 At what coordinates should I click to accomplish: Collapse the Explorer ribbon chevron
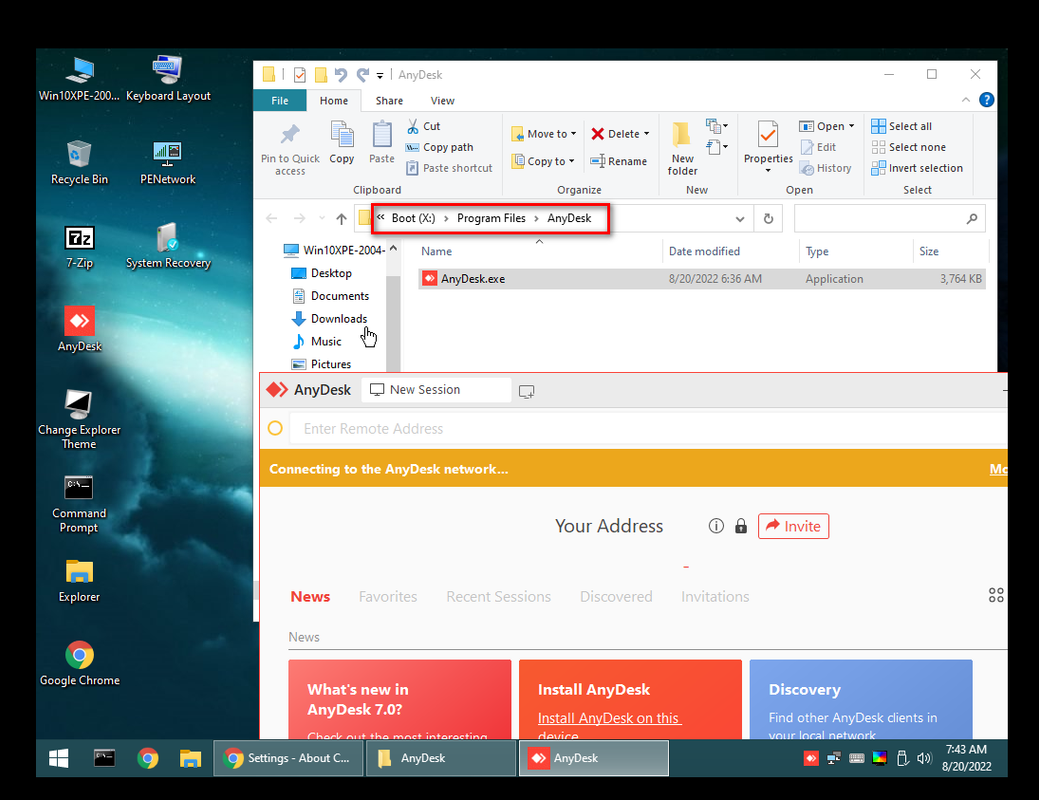tap(965, 100)
